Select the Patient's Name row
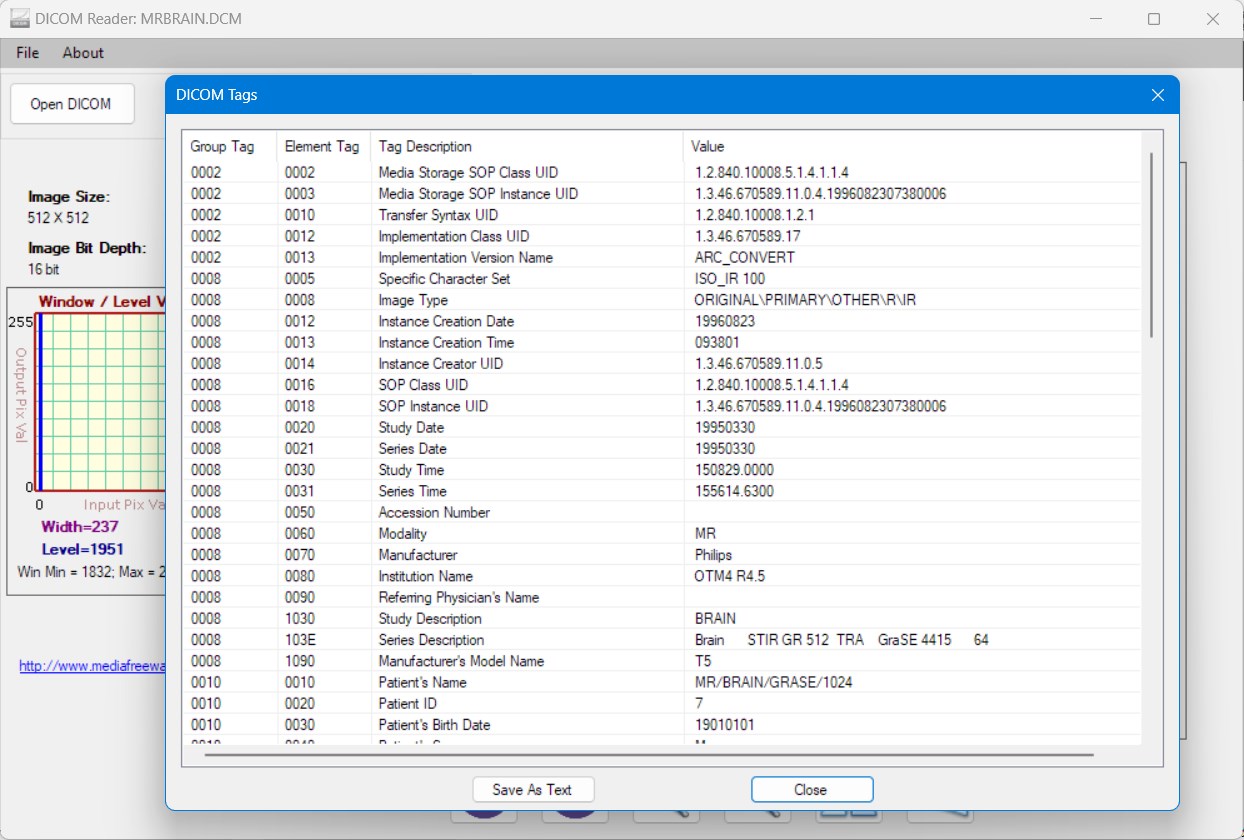 (x=600, y=682)
